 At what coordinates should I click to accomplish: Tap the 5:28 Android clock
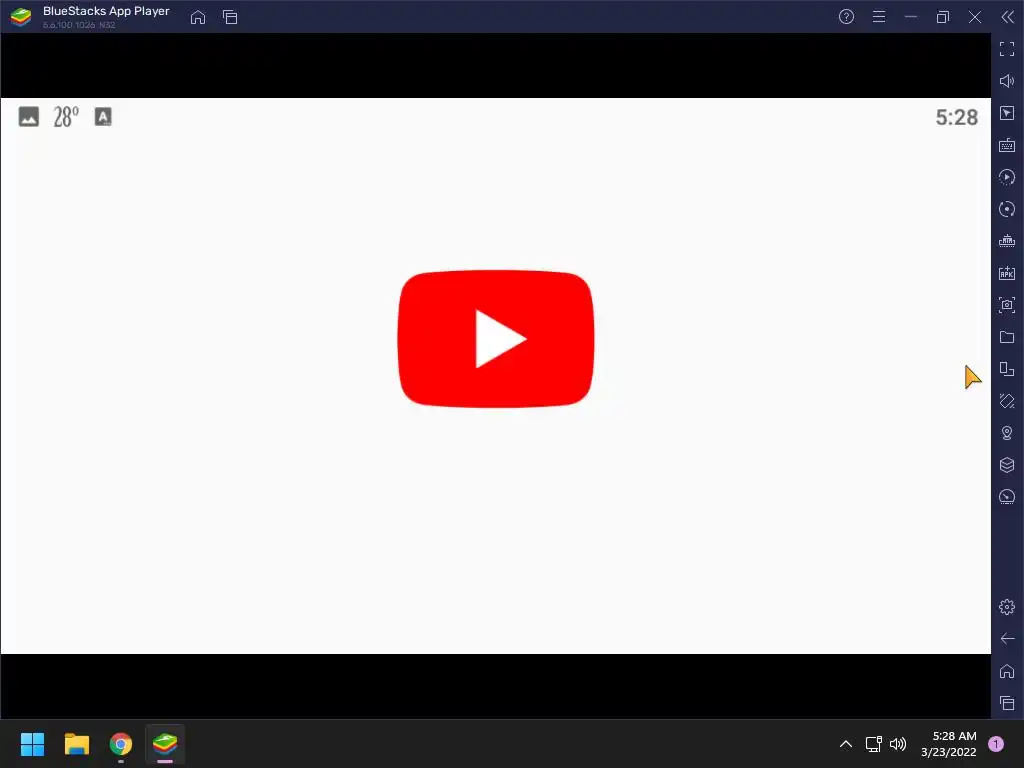957,118
